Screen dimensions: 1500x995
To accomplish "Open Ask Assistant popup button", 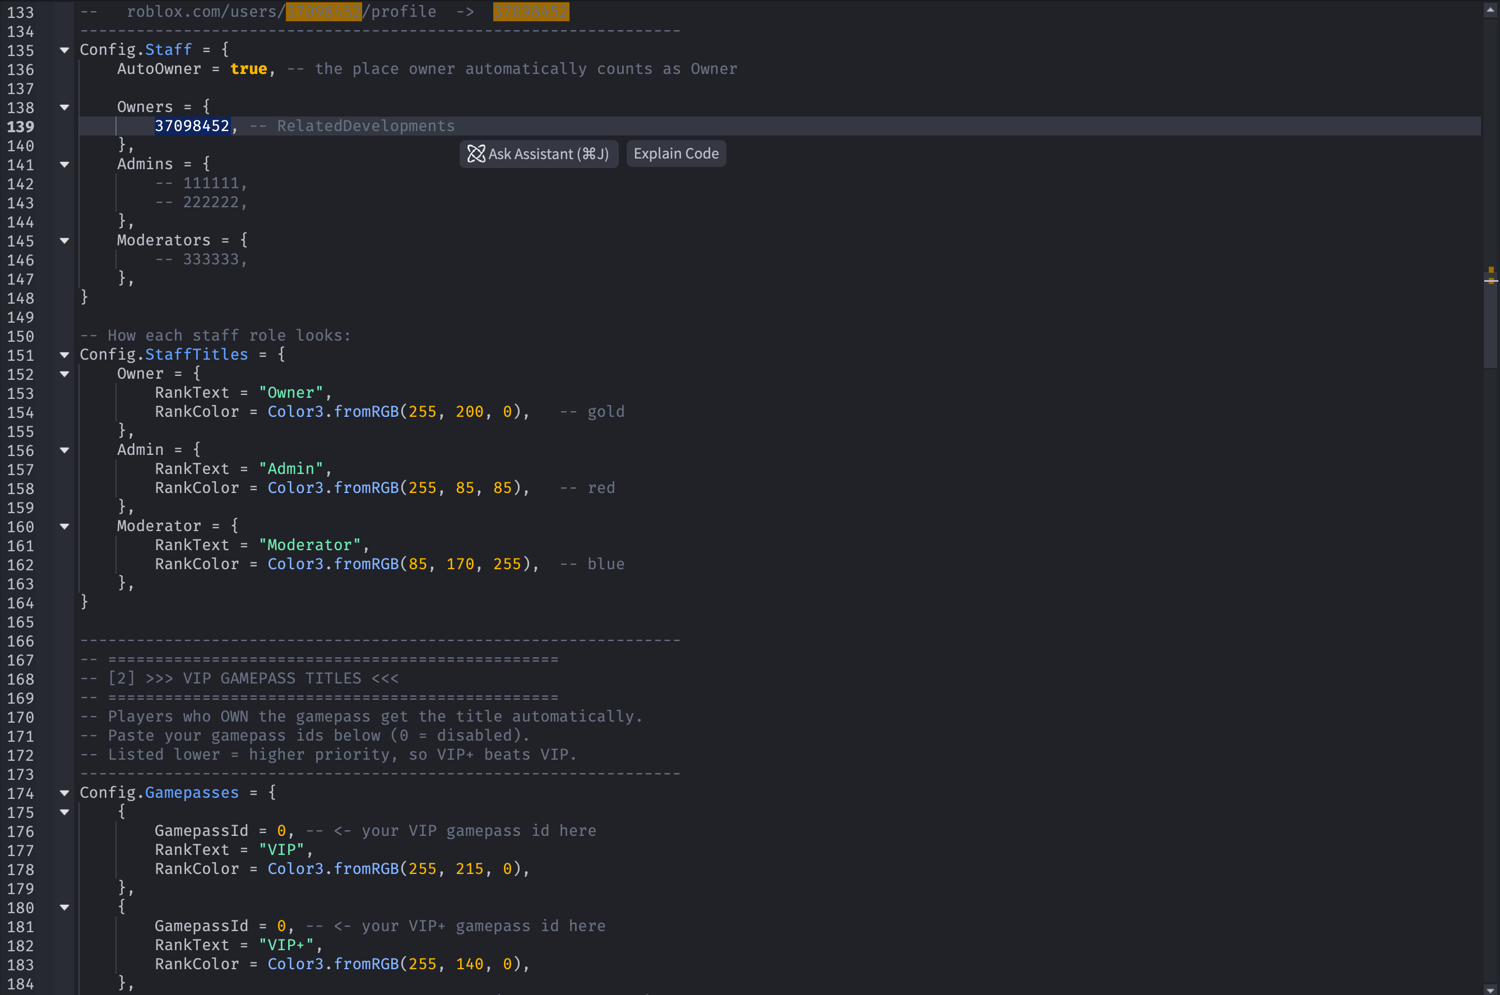I will [539, 154].
